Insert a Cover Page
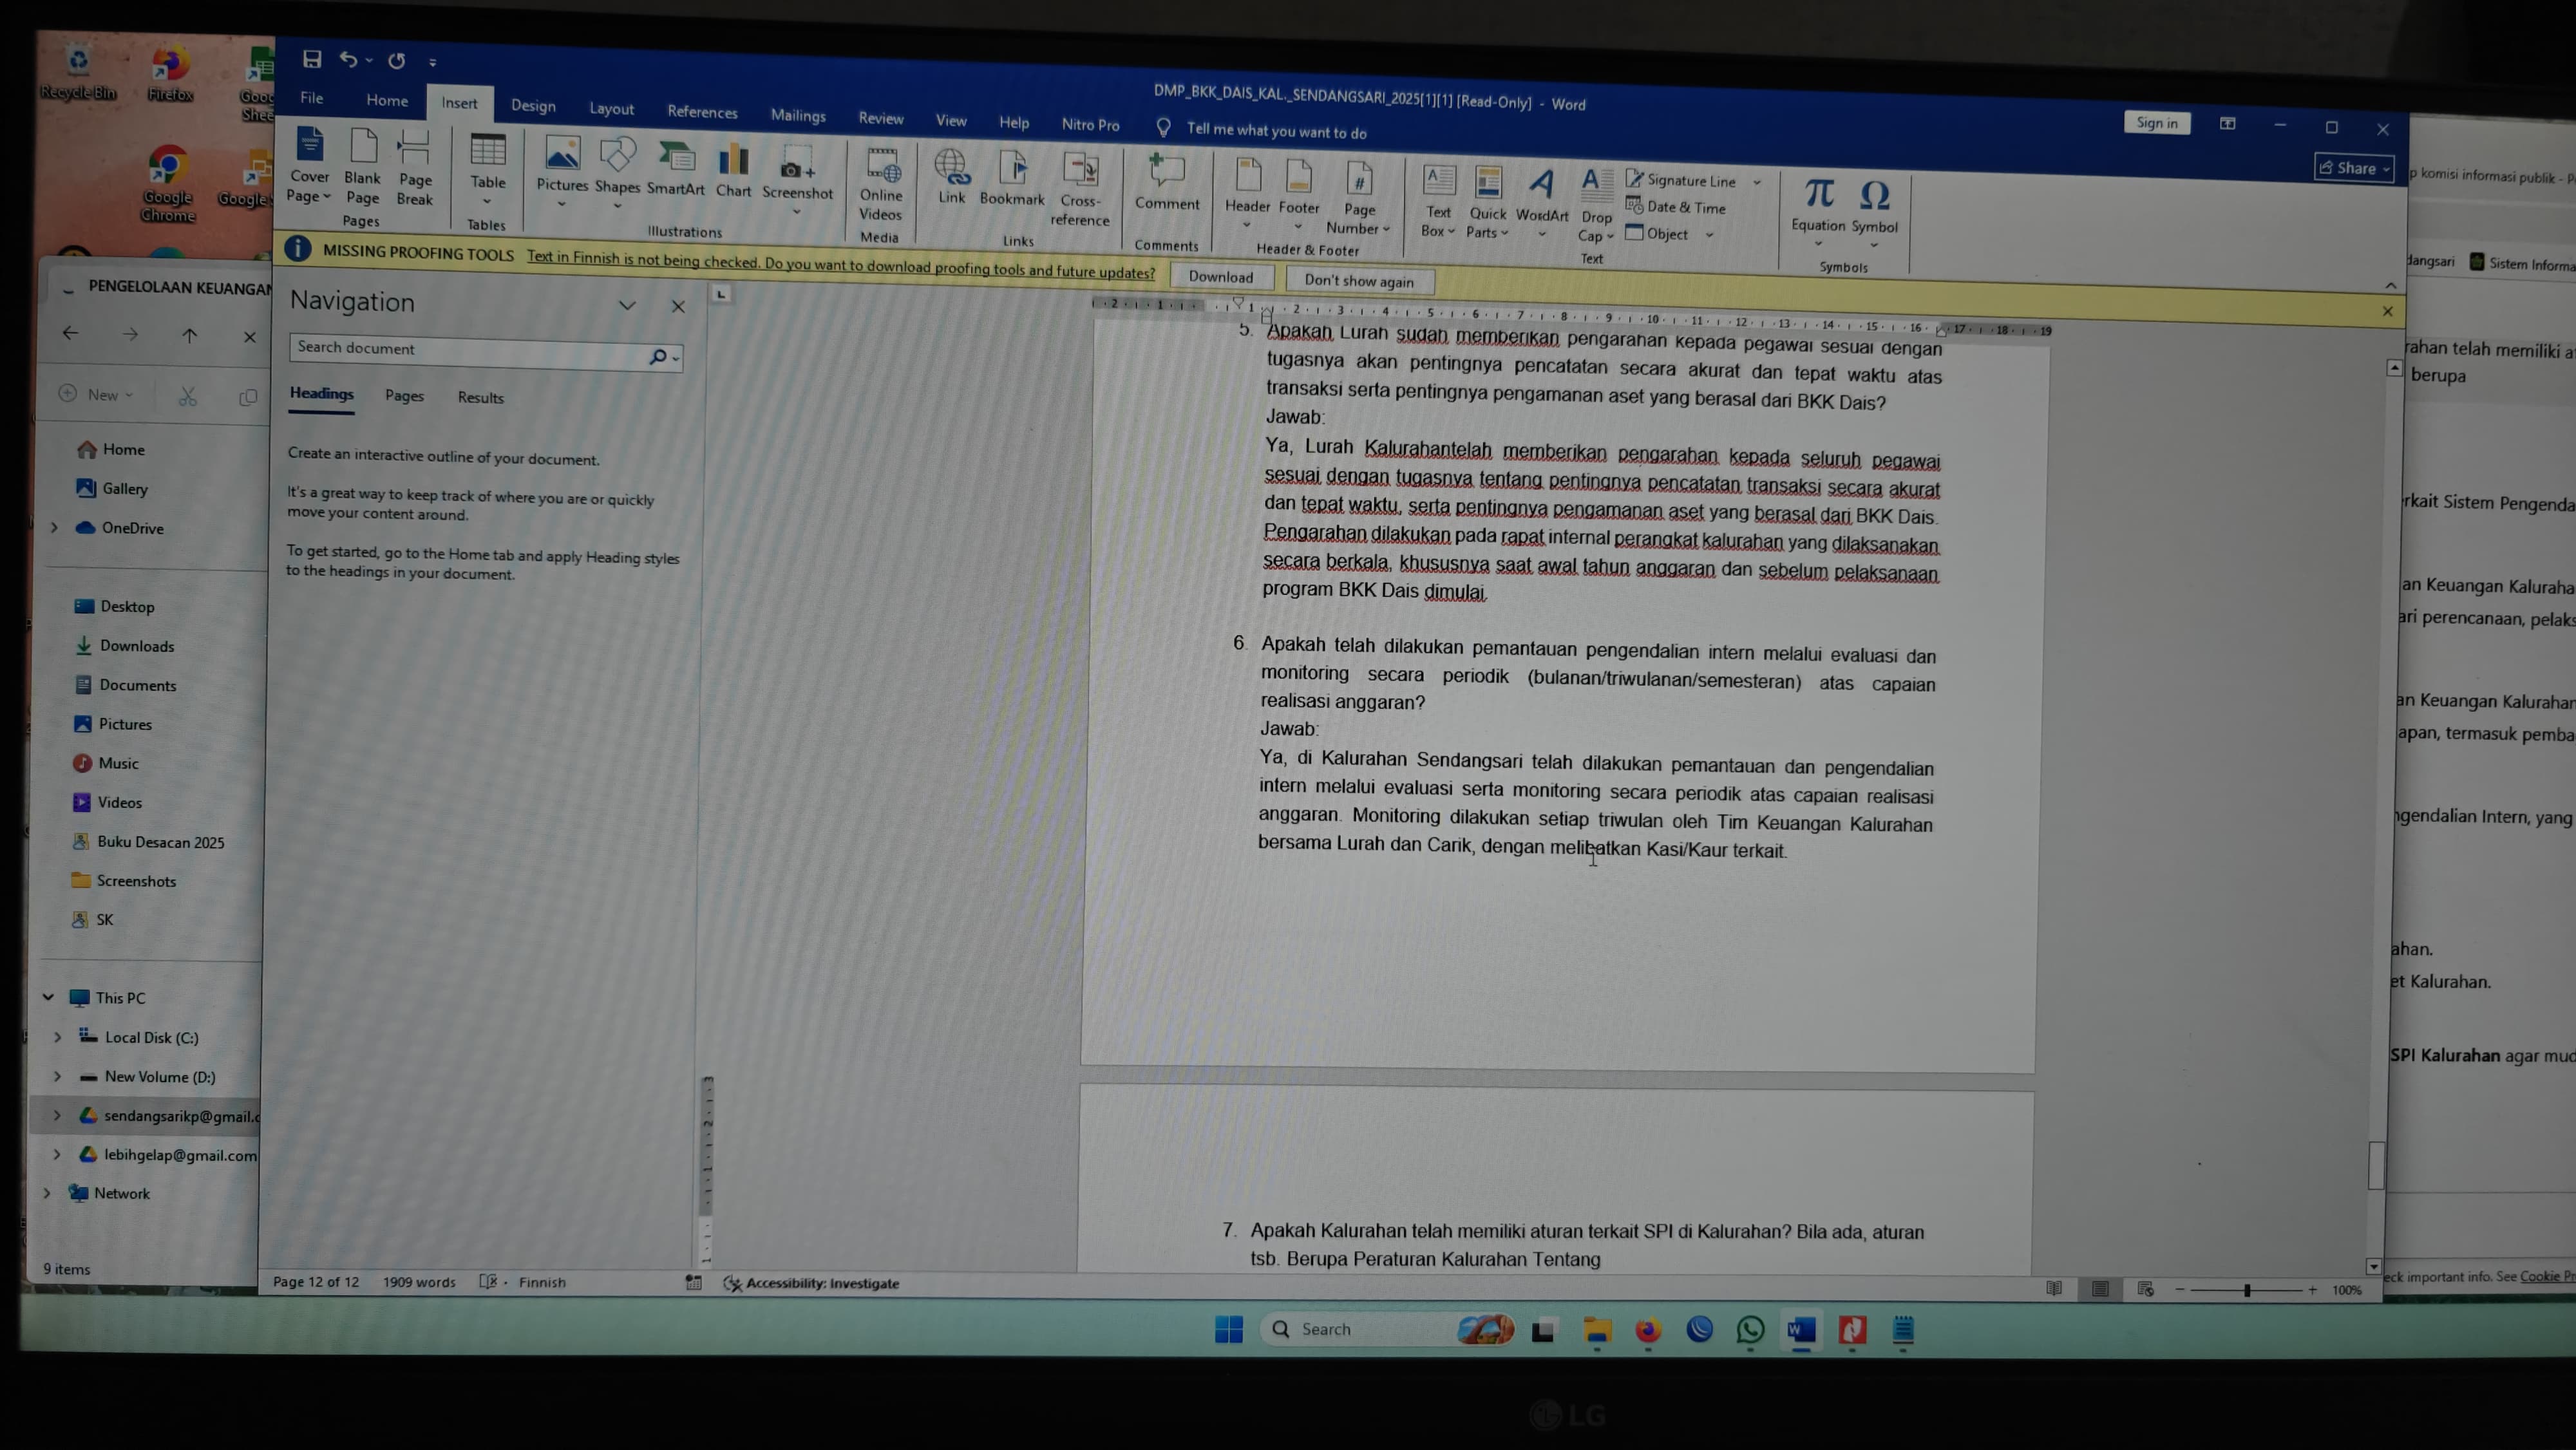The image size is (2576, 1450). [309, 166]
